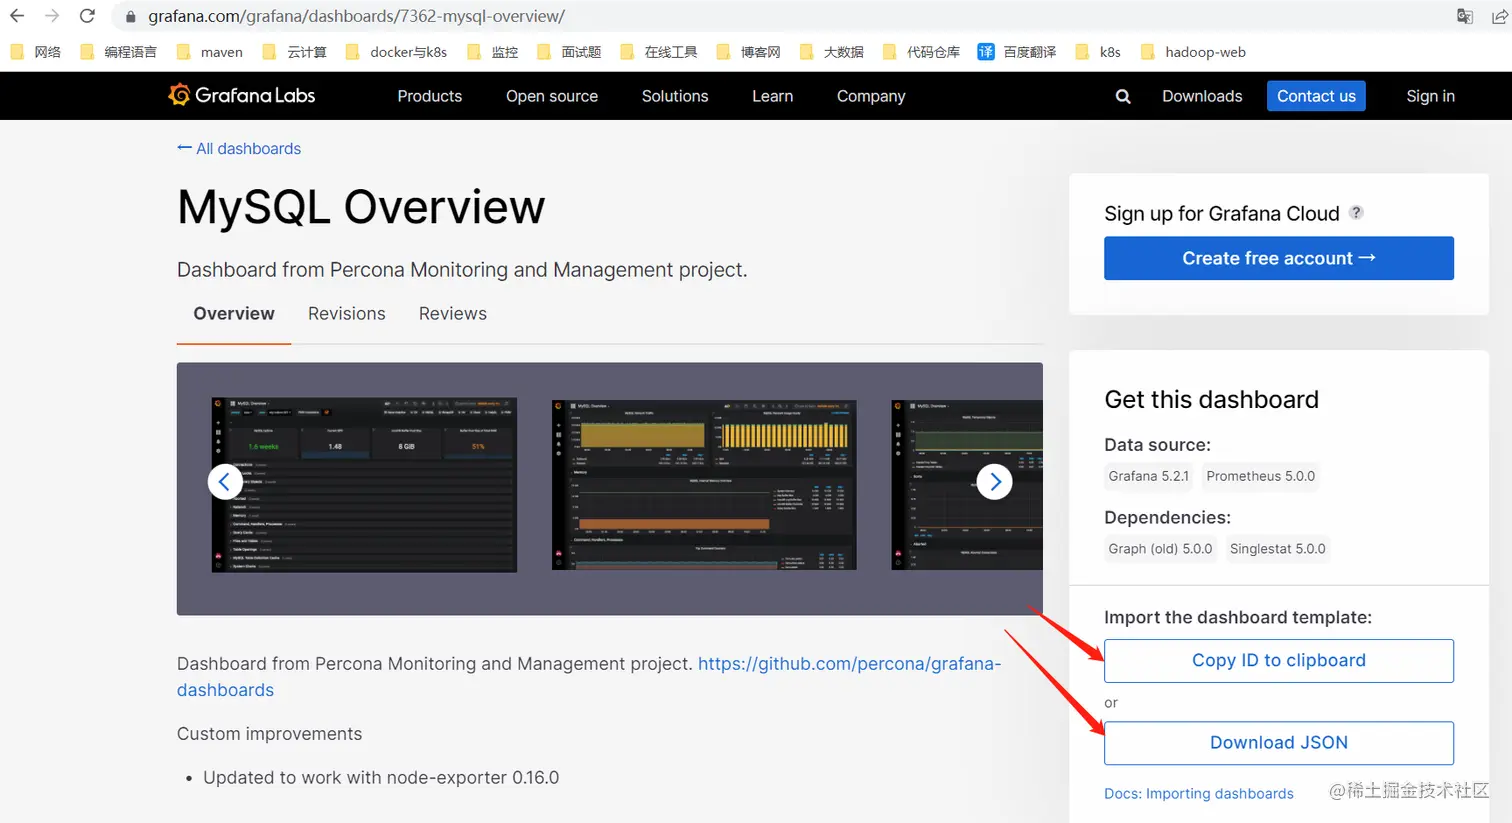Open the site search magnifier icon
1512x823 pixels.
click(1123, 96)
